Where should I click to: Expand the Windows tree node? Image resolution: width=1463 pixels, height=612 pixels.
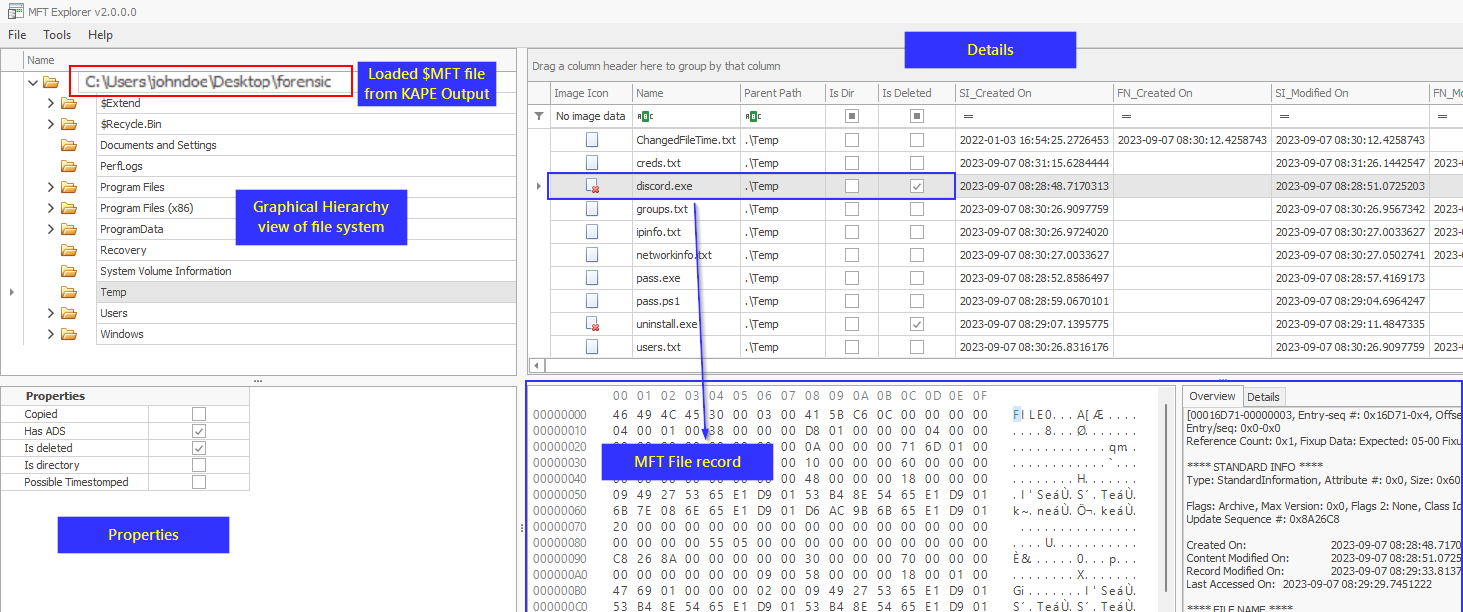coord(51,334)
